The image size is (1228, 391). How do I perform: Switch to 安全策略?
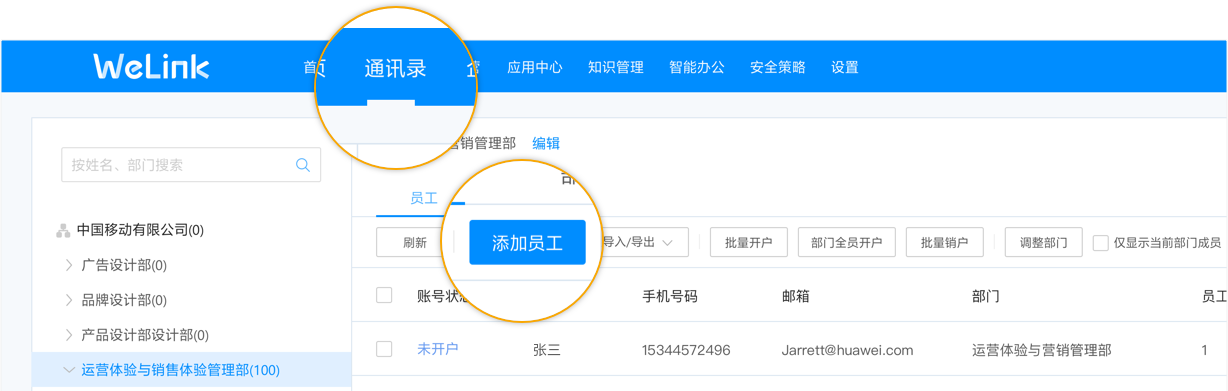click(x=778, y=67)
